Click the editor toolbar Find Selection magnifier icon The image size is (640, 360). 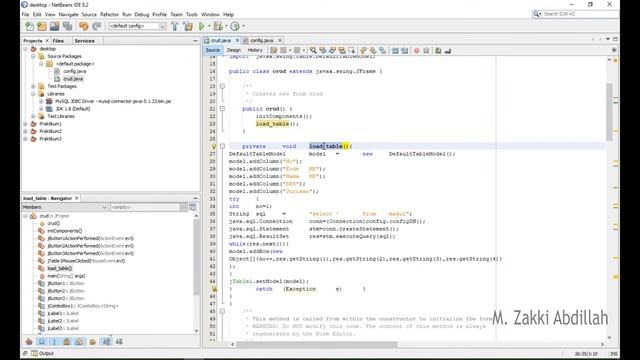313,50
